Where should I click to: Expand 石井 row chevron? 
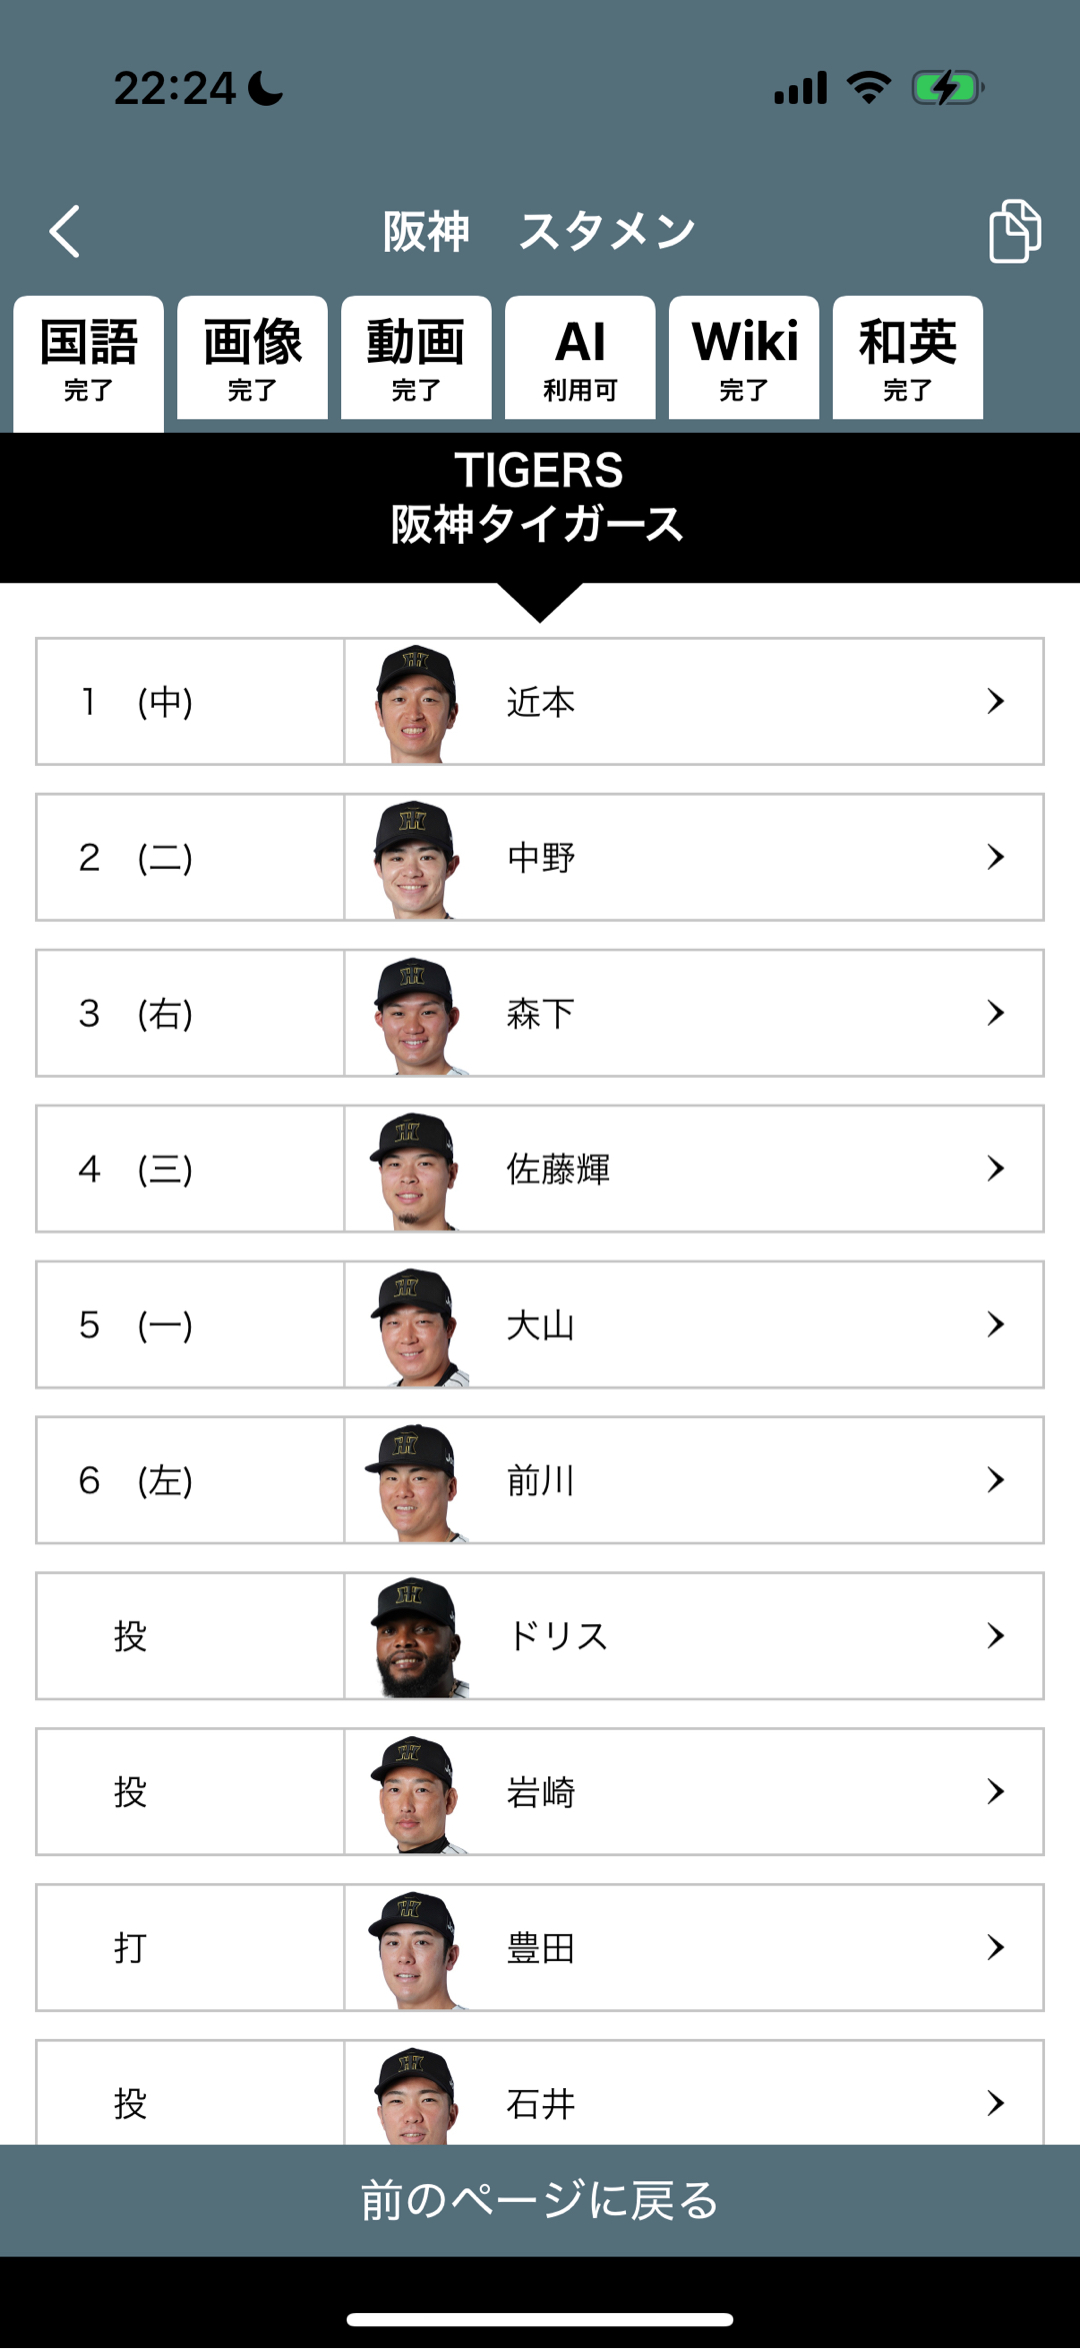click(x=995, y=2102)
